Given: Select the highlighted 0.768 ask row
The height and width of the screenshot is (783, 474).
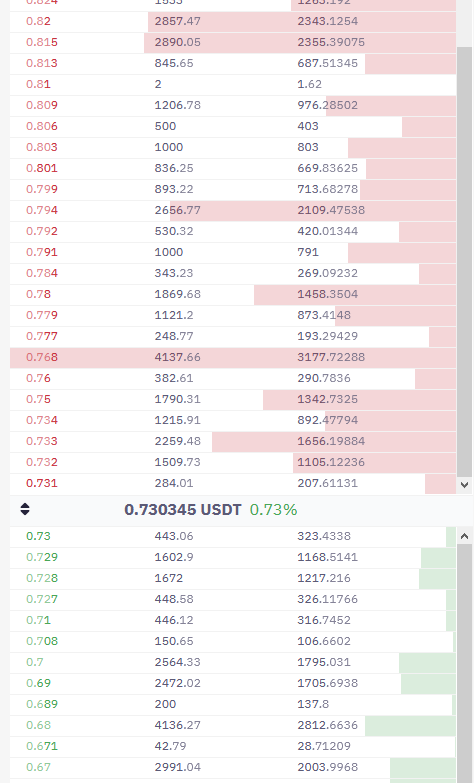Looking at the screenshot, I should tap(233, 357).
